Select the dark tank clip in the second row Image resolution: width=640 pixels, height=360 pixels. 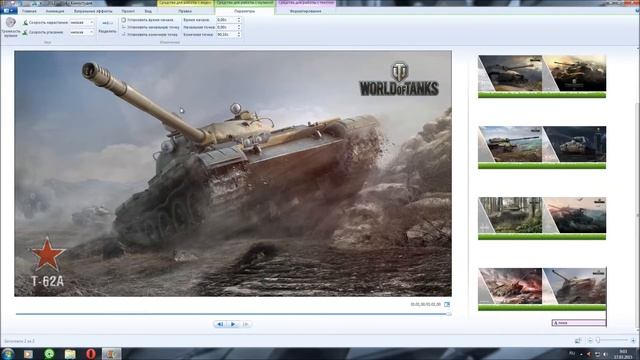[574, 144]
